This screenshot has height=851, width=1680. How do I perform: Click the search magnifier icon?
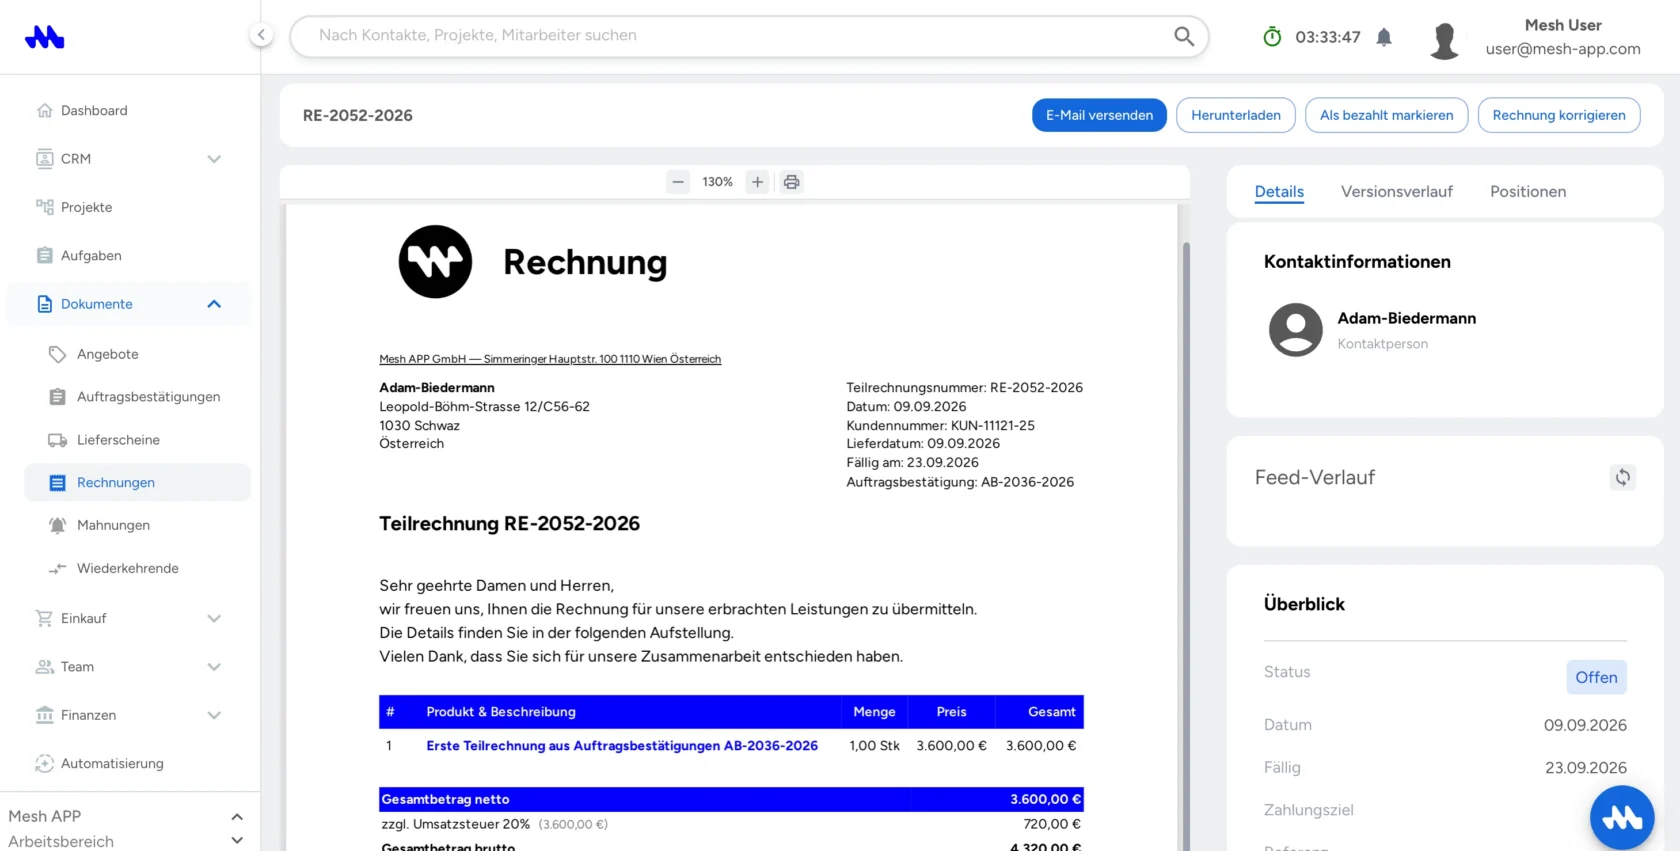coord(1184,36)
